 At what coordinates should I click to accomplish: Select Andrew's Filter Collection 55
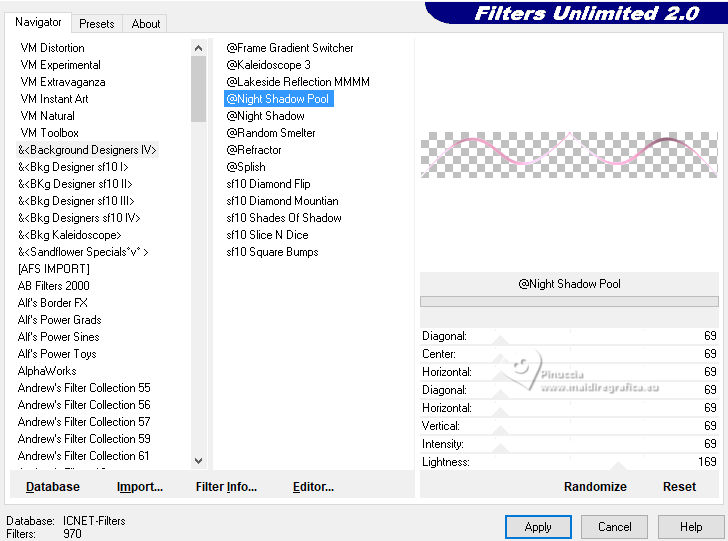coord(84,388)
